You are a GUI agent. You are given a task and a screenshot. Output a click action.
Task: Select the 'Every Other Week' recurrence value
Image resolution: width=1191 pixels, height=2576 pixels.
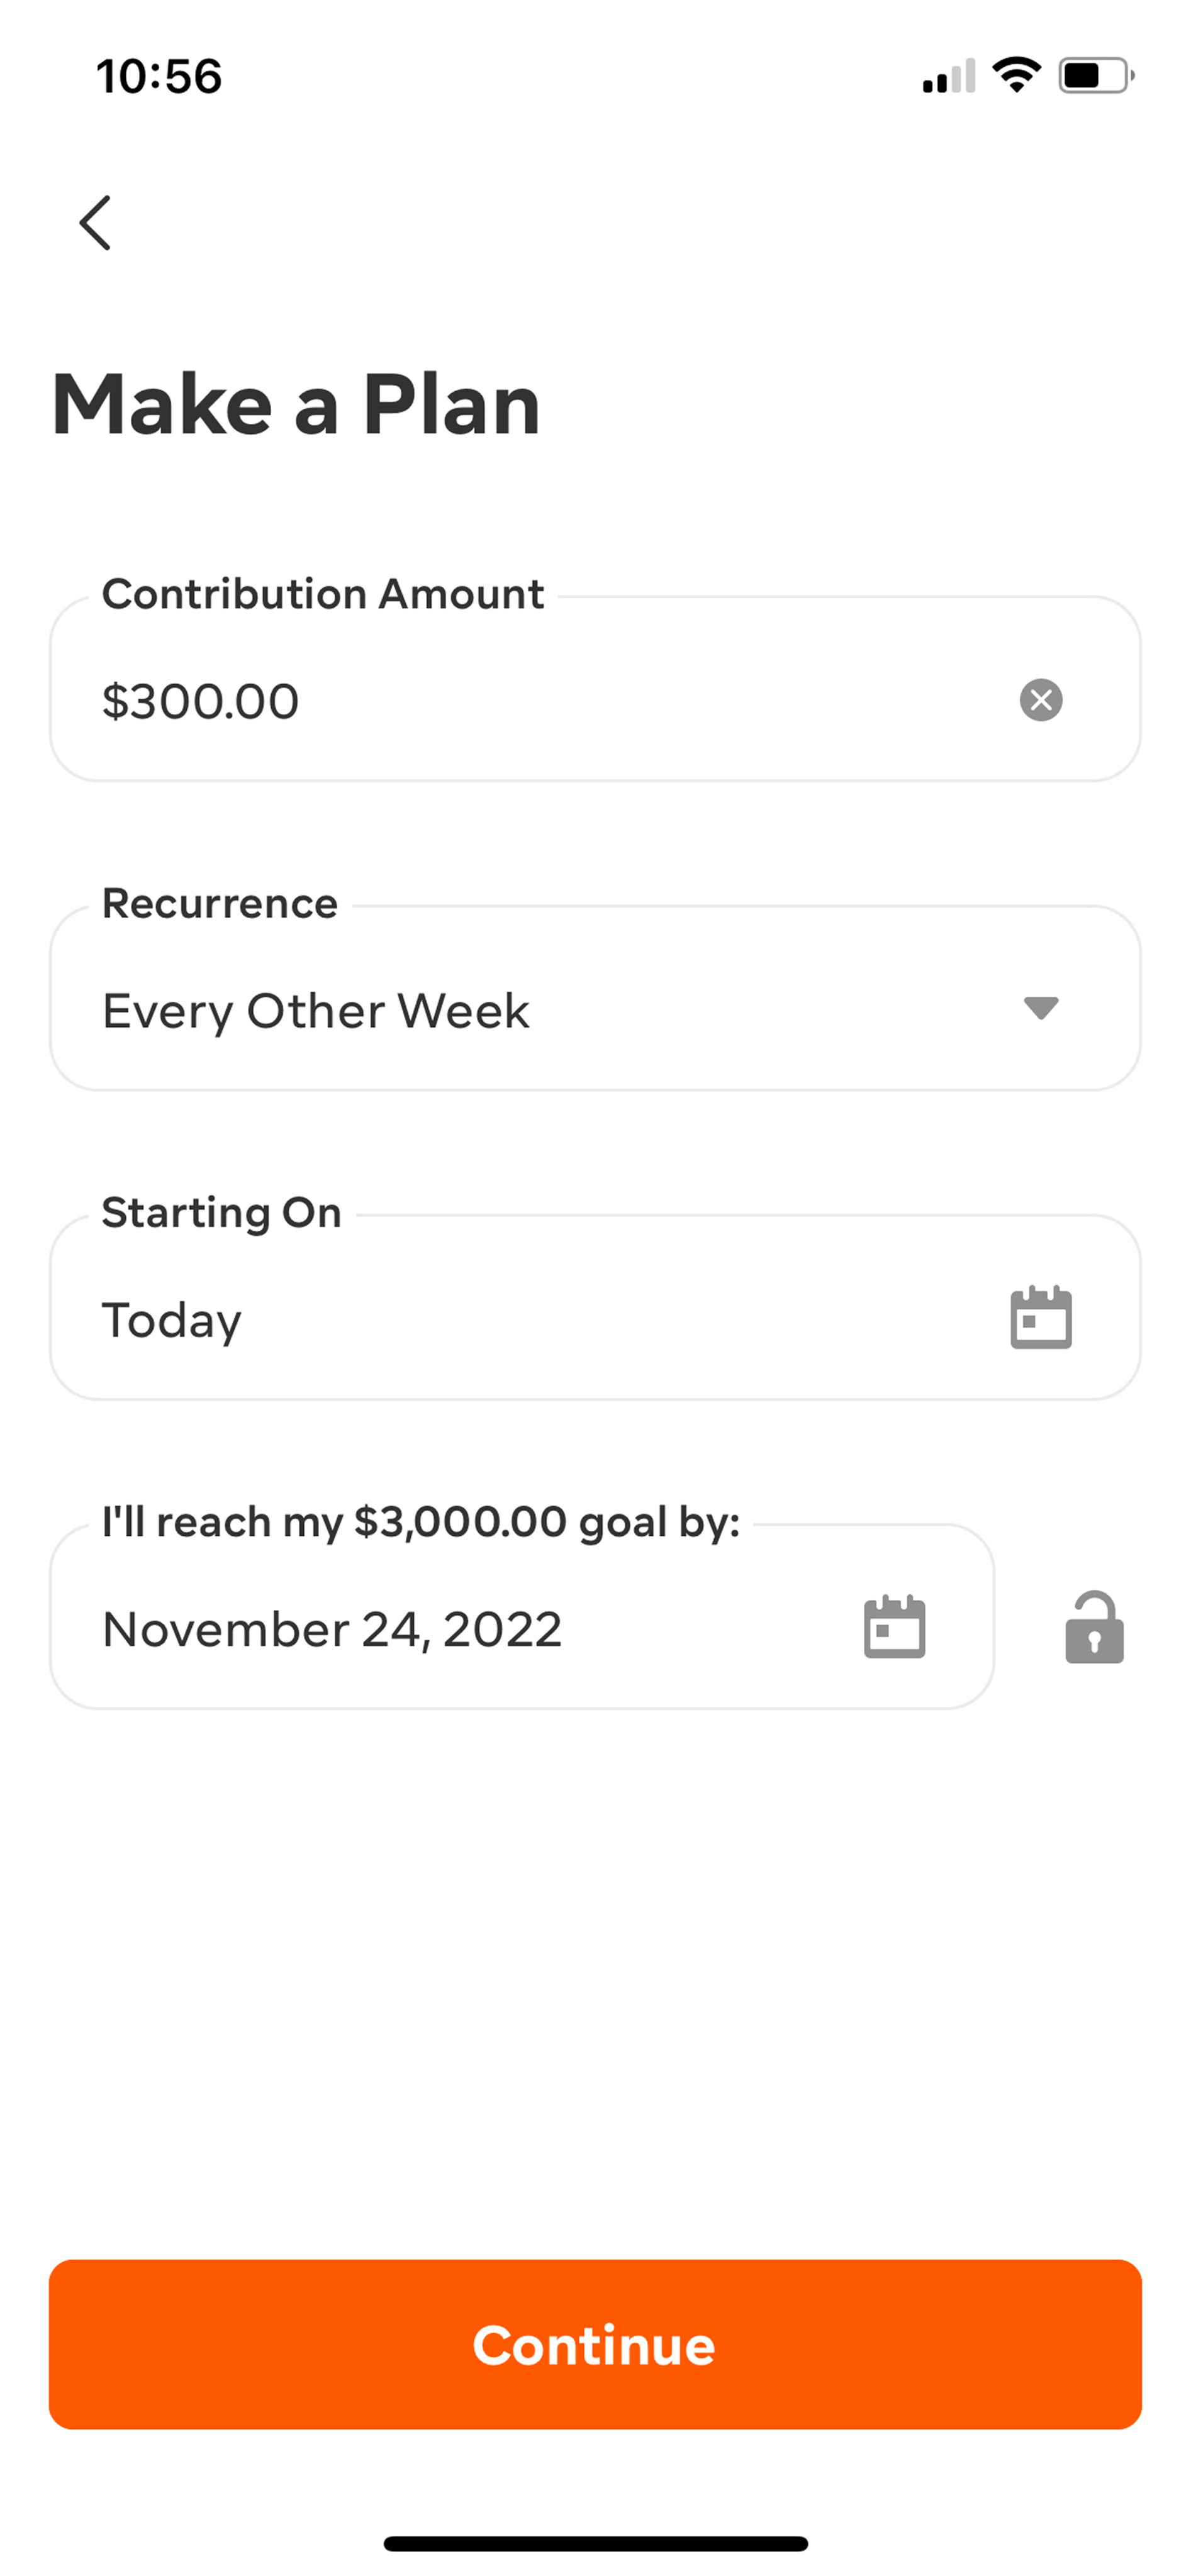(x=316, y=1010)
